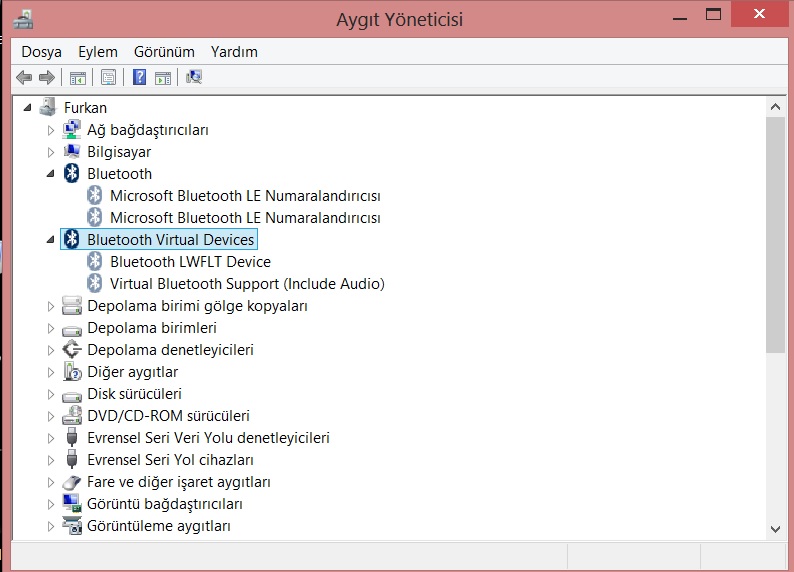The width and height of the screenshot is (794, 572).
Task: Click the Scan for hardware changes icon
Action: pyautogui.click(x=194, y=77)
